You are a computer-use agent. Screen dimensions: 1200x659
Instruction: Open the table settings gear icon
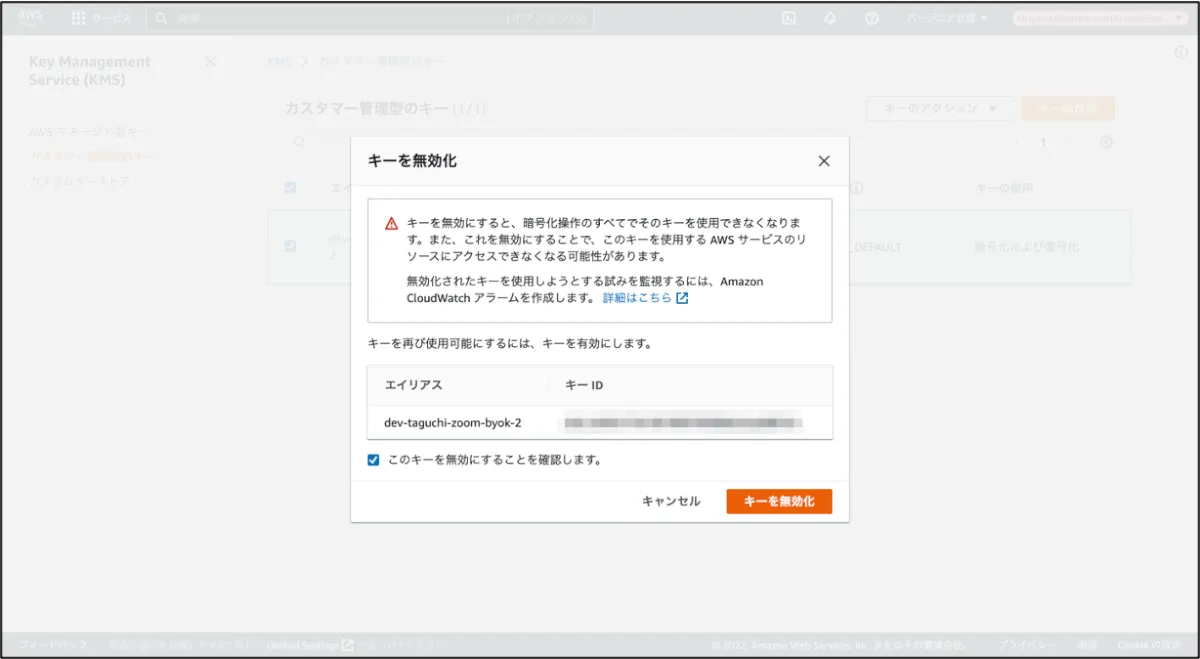(x=1106, y=142)
